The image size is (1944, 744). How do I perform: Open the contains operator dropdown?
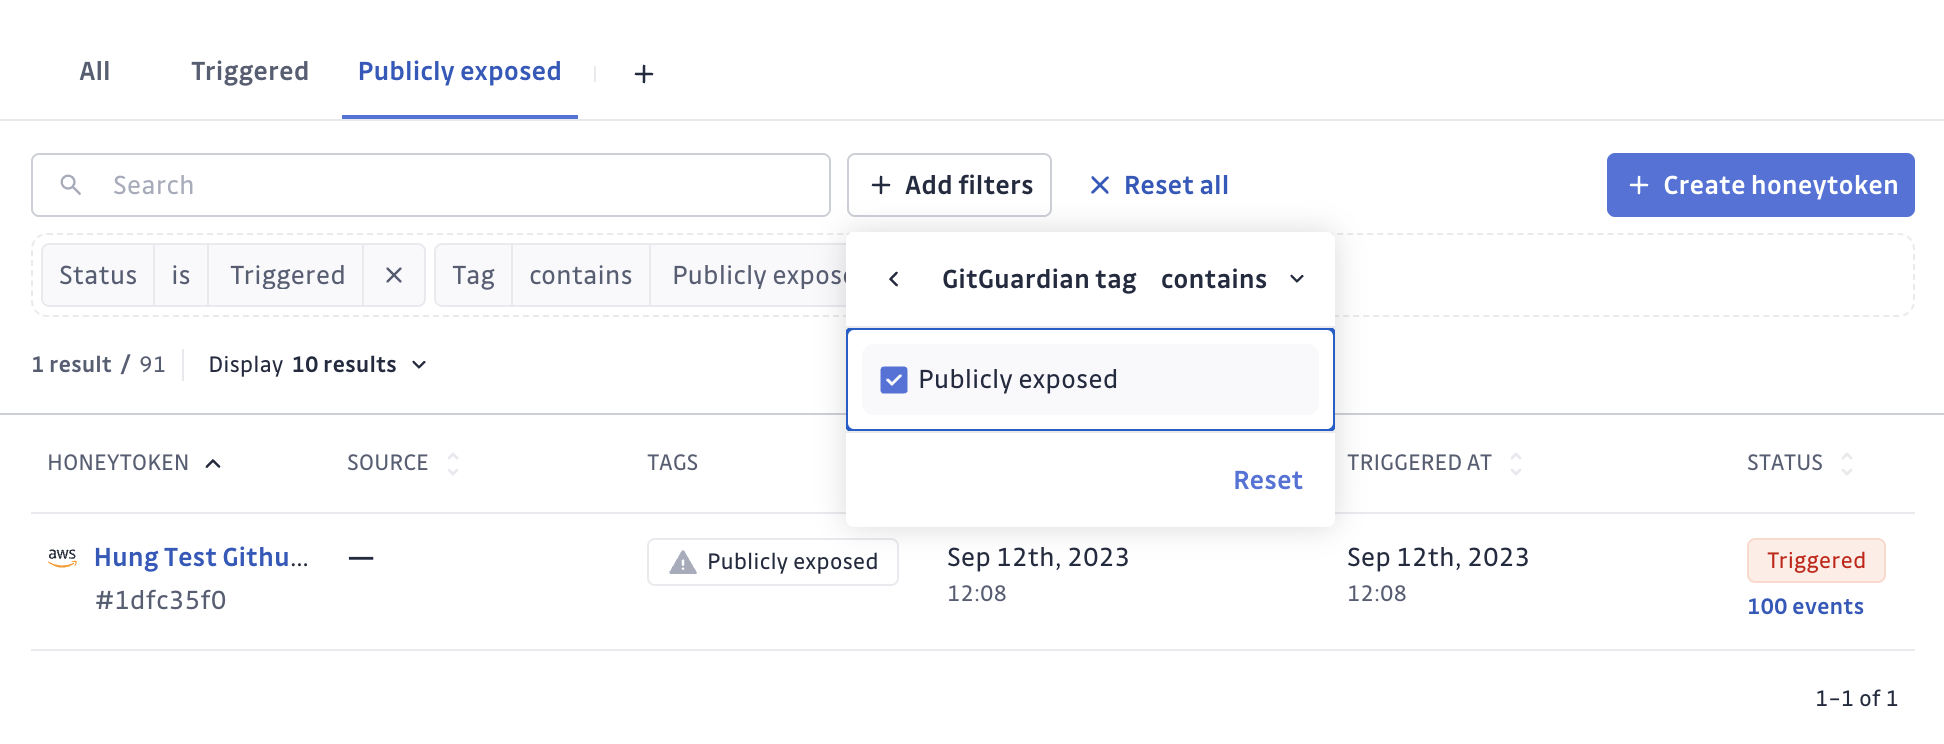click(1233, 279)
